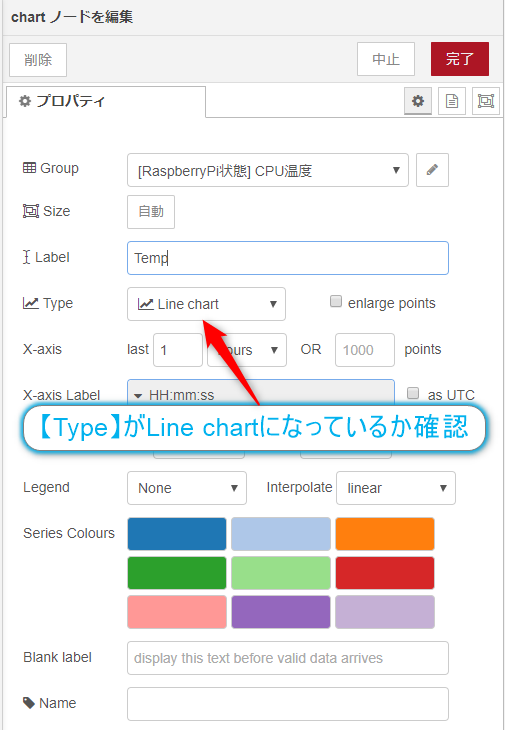The height and width of the screenshot is (730, 505).
Task: Click the 中止 (Cancel) button
Action: pyautogui.click(x=385, y=59)
